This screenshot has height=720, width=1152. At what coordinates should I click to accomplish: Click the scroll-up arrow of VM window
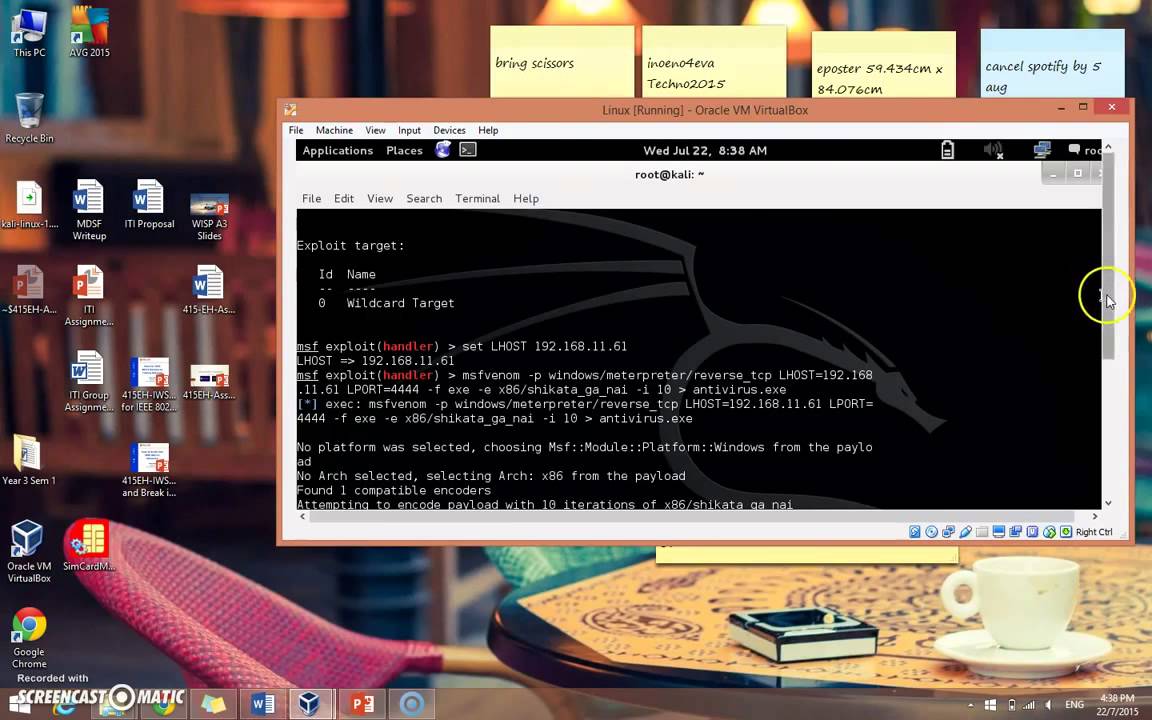pos(1108,147)
